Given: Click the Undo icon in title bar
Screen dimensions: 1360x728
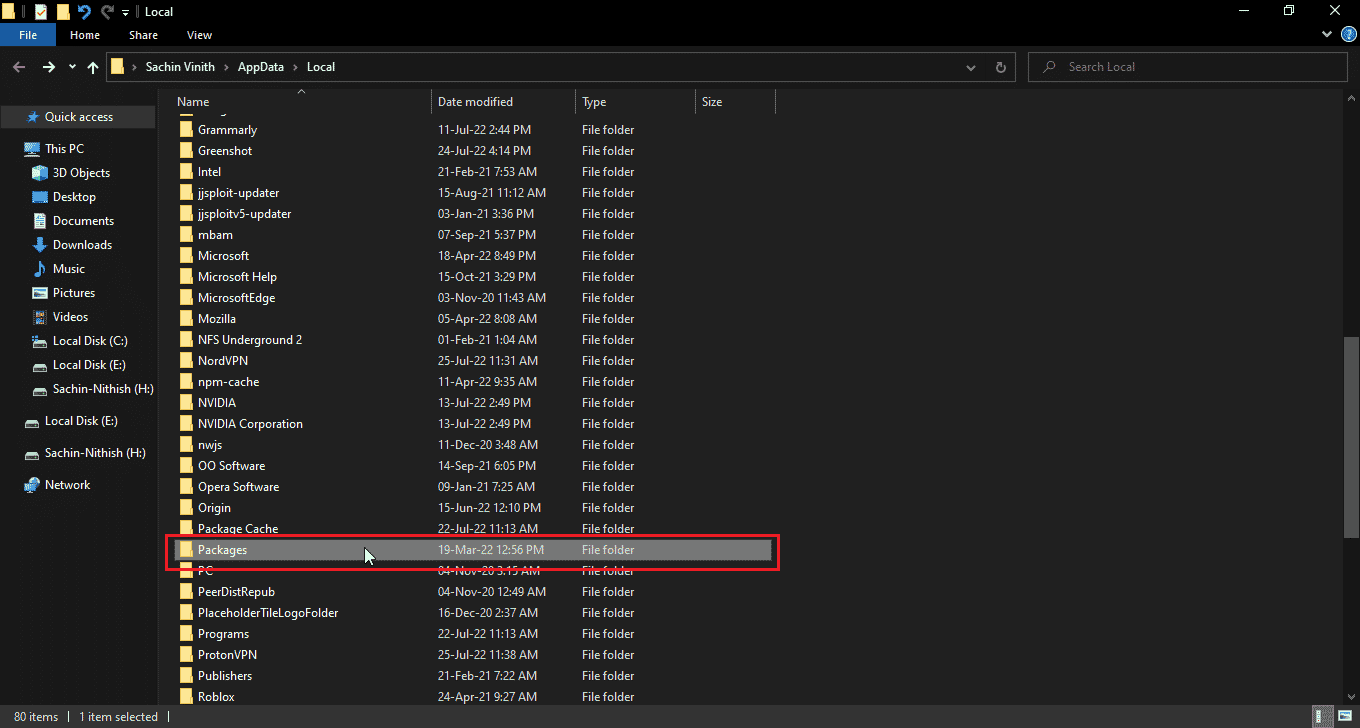Looking at the screenshot, I should 85,12.
